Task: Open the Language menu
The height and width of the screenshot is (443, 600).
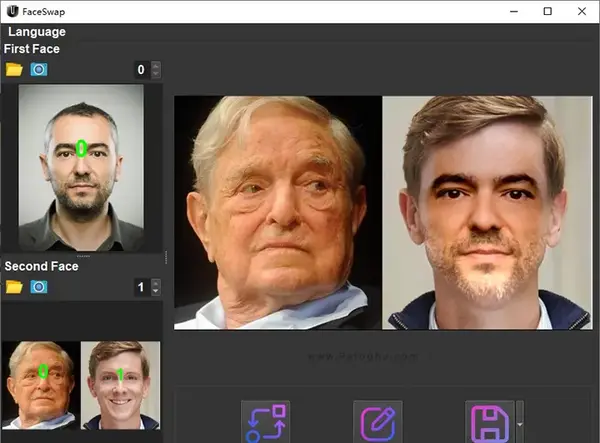Action: 37,32
